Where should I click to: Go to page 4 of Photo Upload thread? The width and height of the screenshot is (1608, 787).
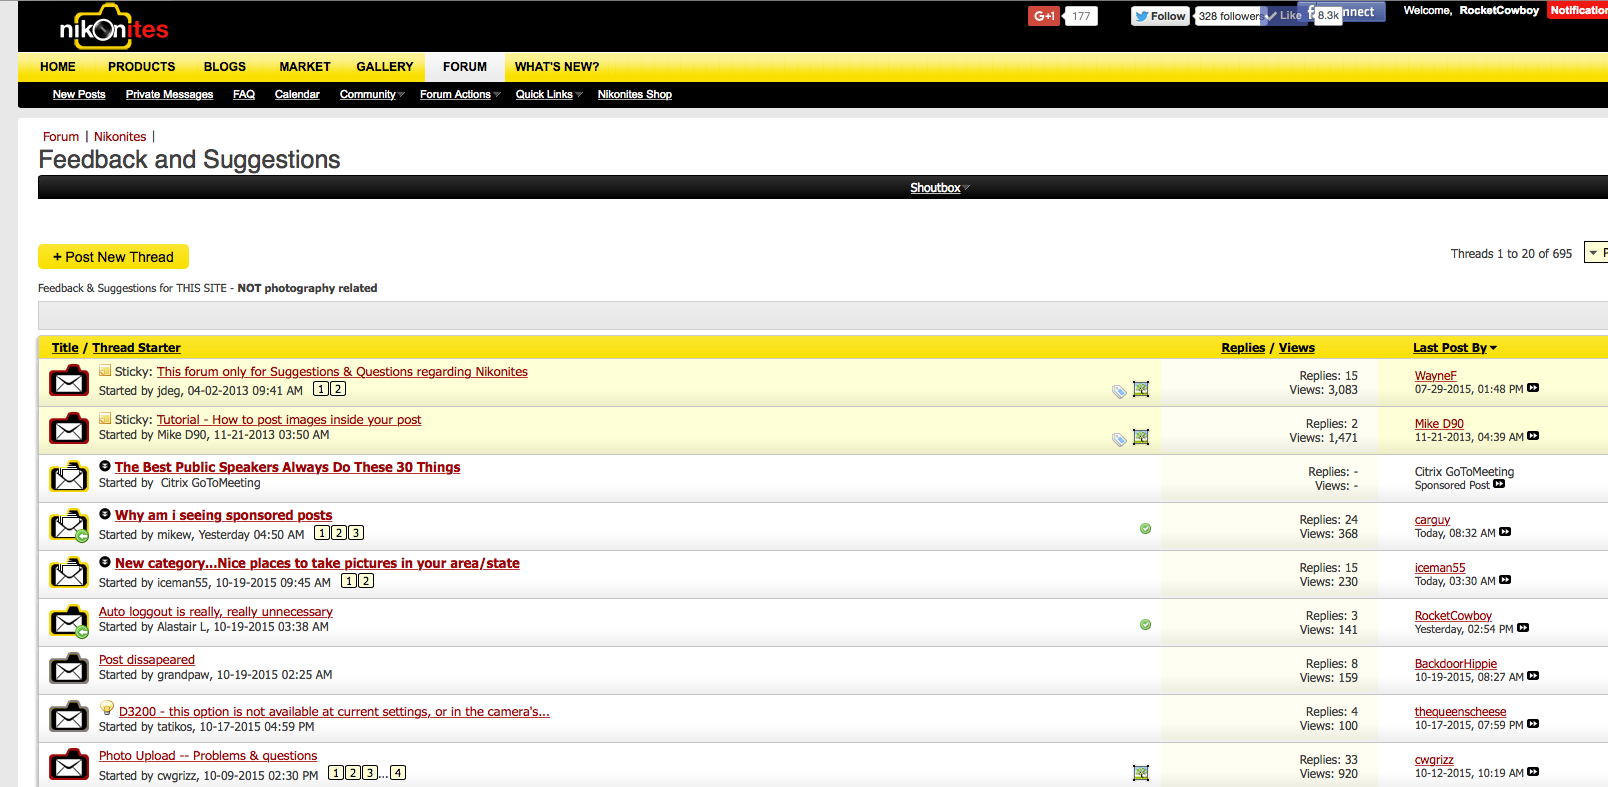point(398,773)
